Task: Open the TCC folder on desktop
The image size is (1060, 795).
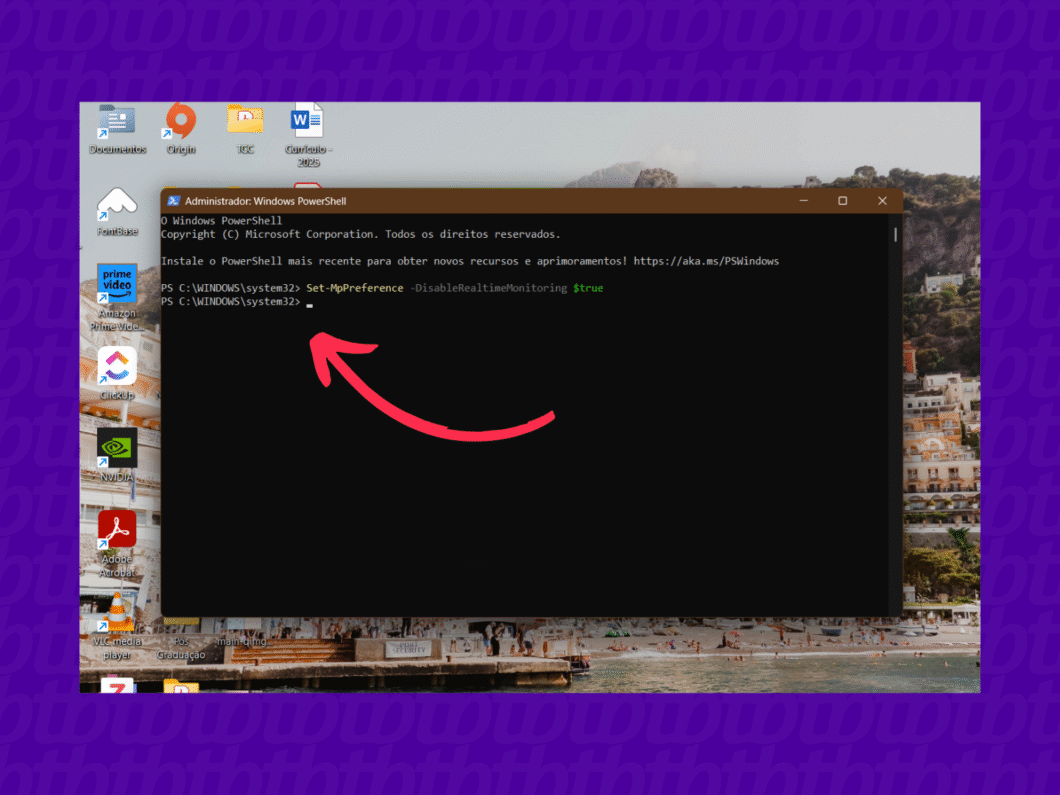Action: click(245, 128)
